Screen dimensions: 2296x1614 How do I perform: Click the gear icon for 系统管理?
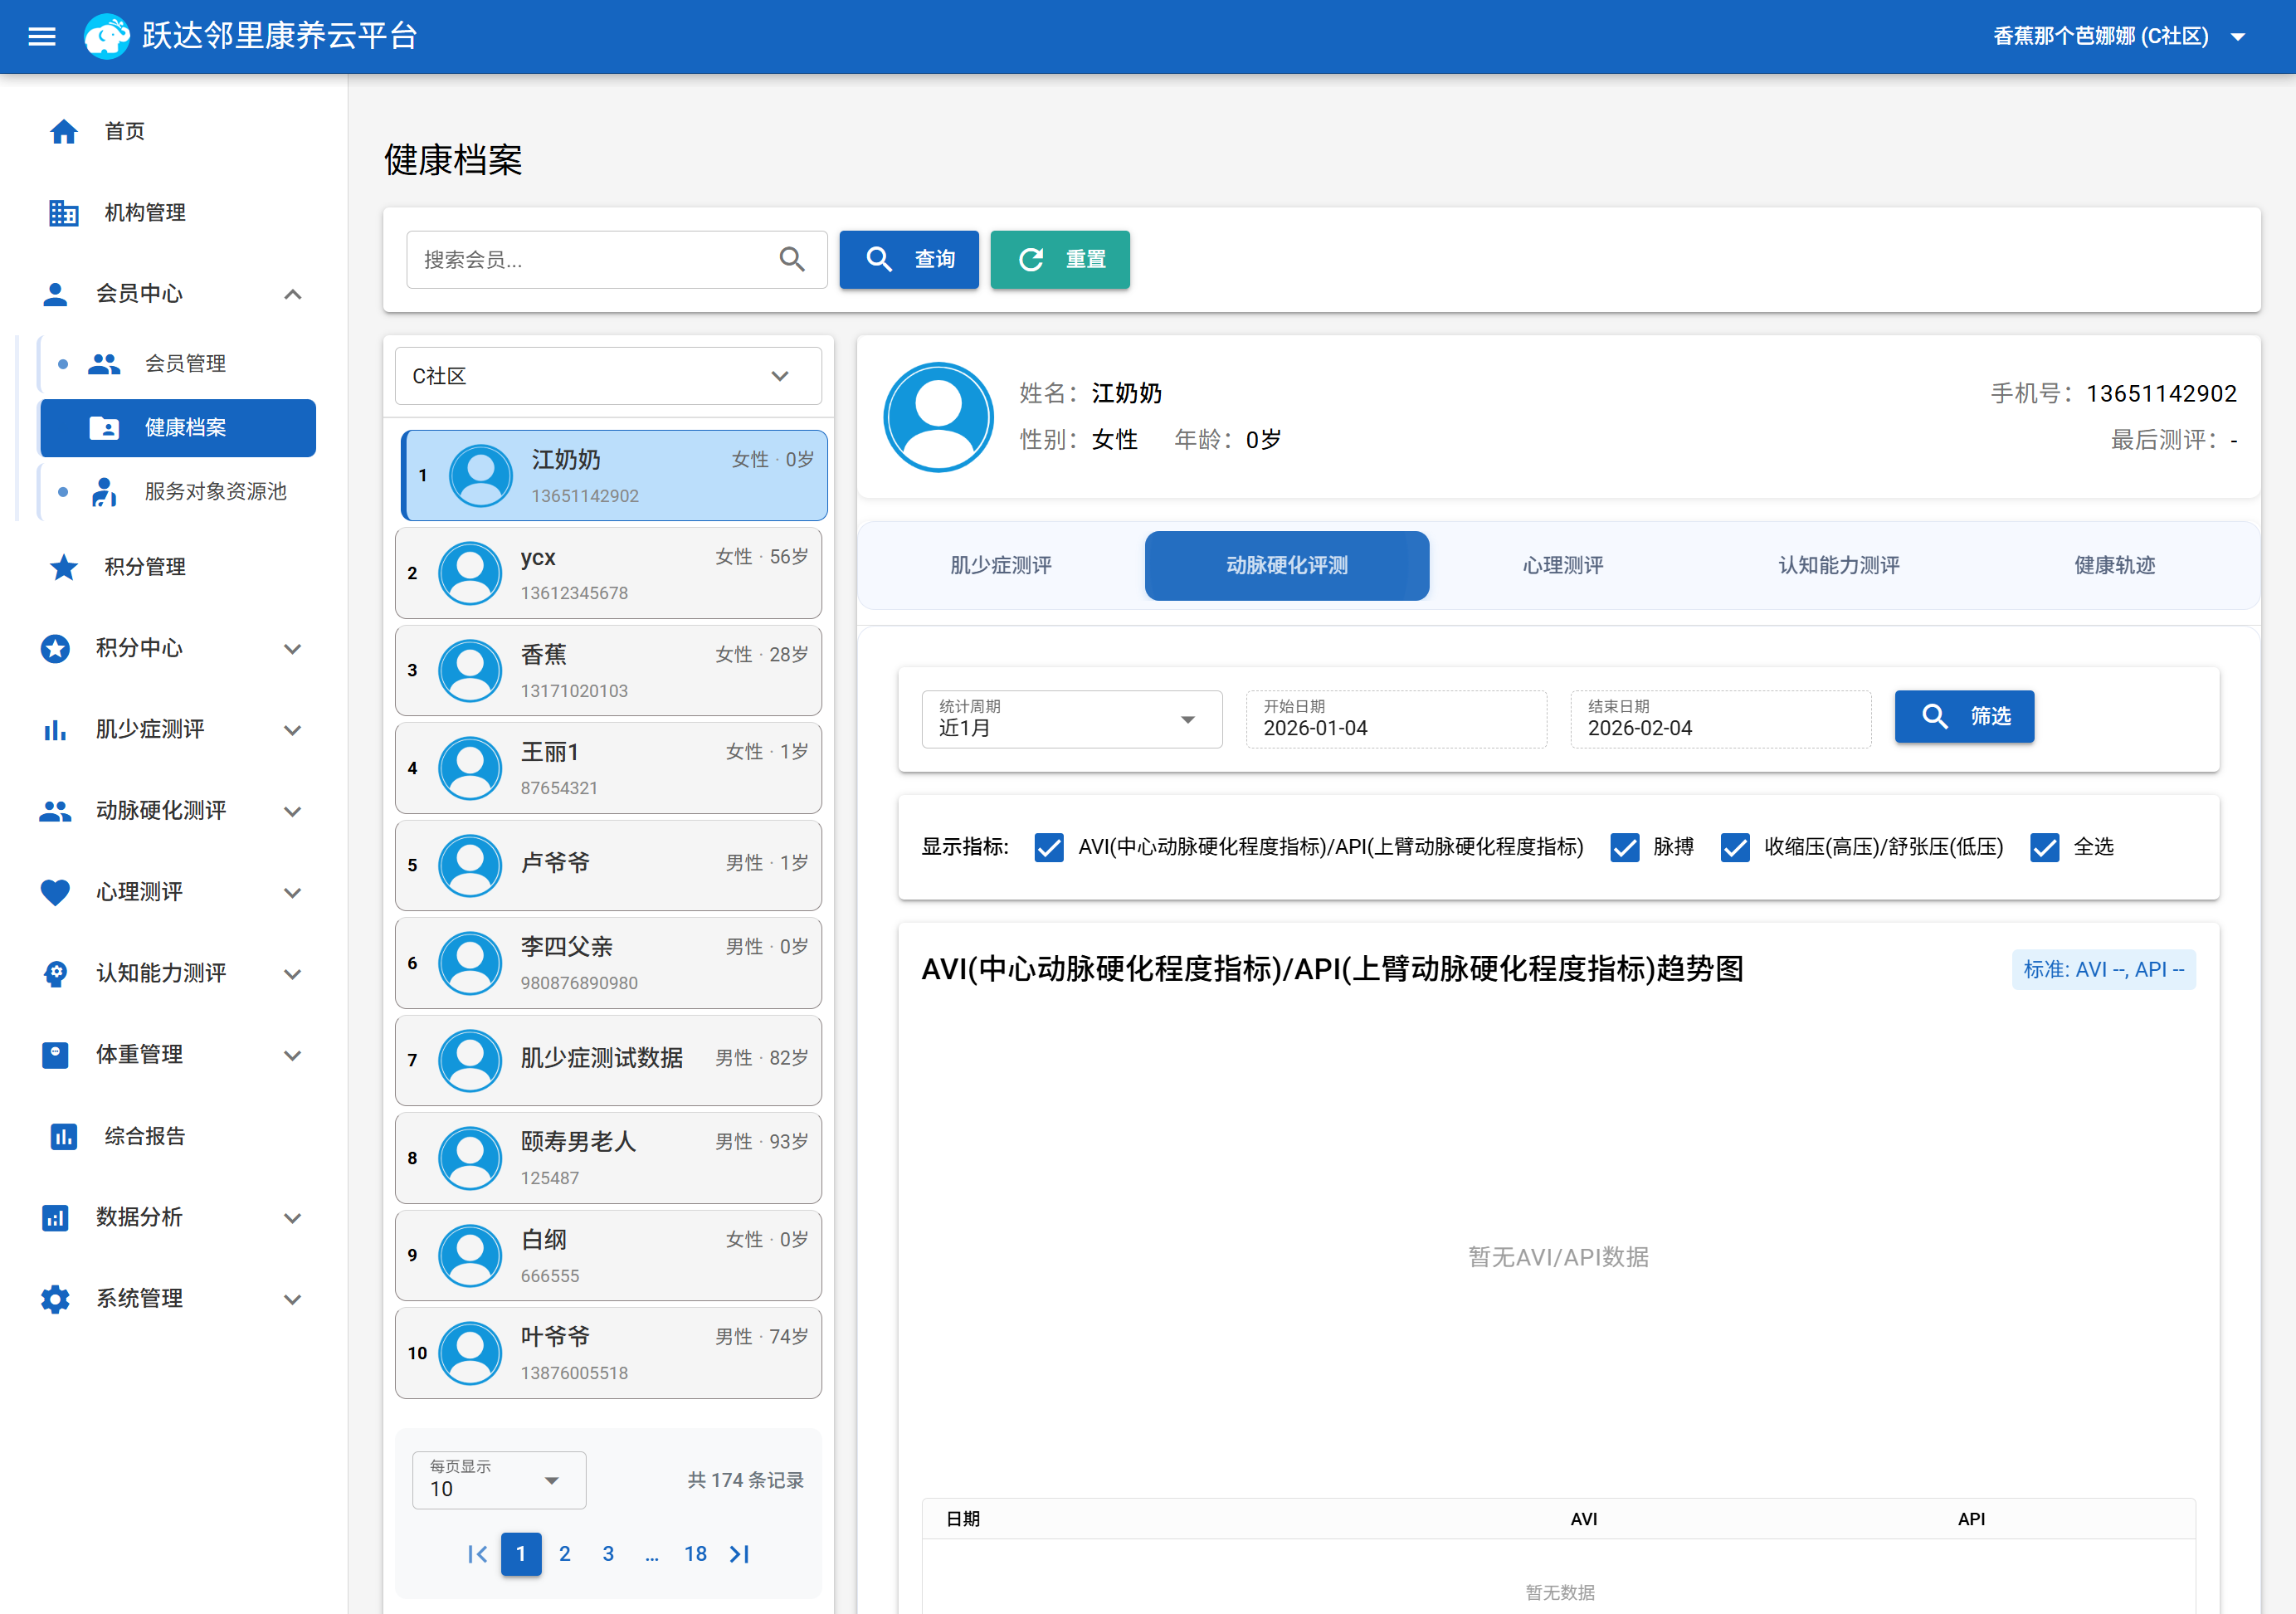pyautogui.click(x=55, y=1299)
